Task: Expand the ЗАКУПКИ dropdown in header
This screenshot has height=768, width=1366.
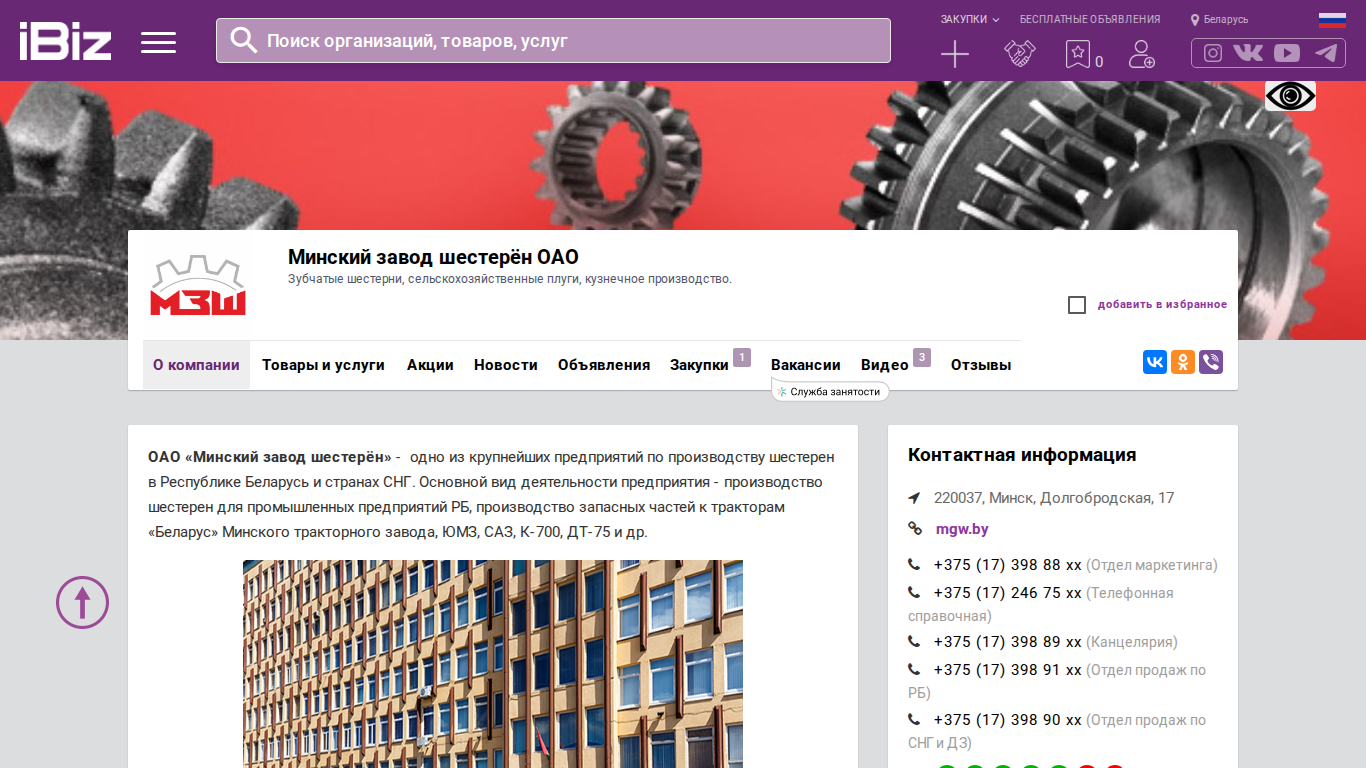Action: tap(969, 19)
